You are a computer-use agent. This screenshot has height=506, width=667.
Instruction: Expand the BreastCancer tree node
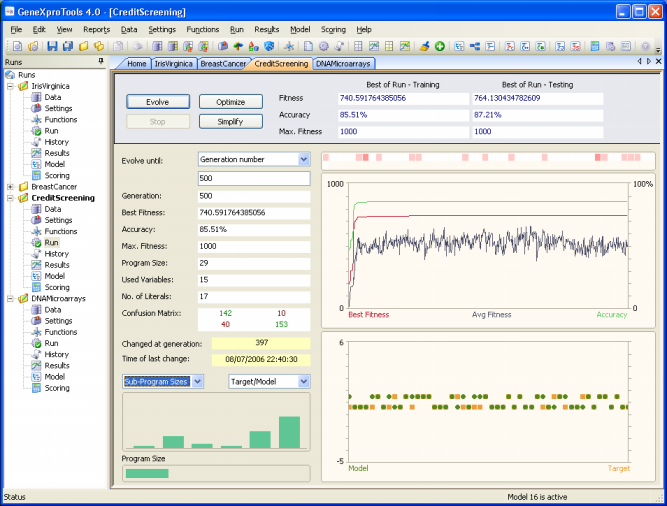point(10,187)
